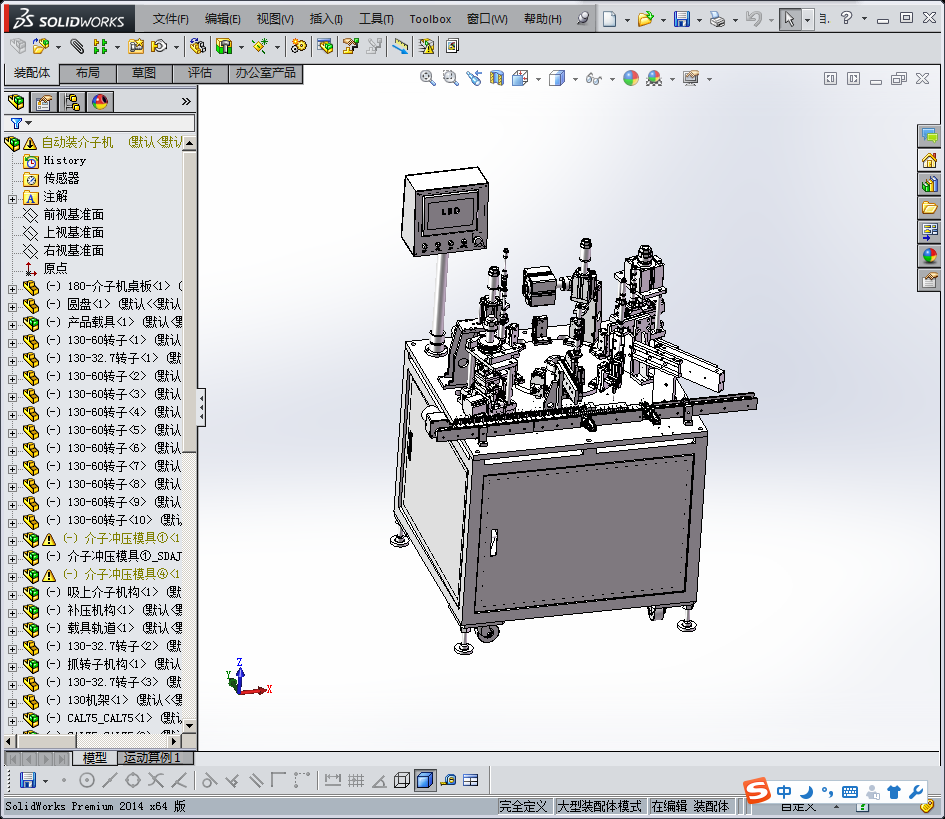The height and width of the screenshot is (819, 945).
Task: Click the Edit Appearance color ball icon
Action: point(631,78)
